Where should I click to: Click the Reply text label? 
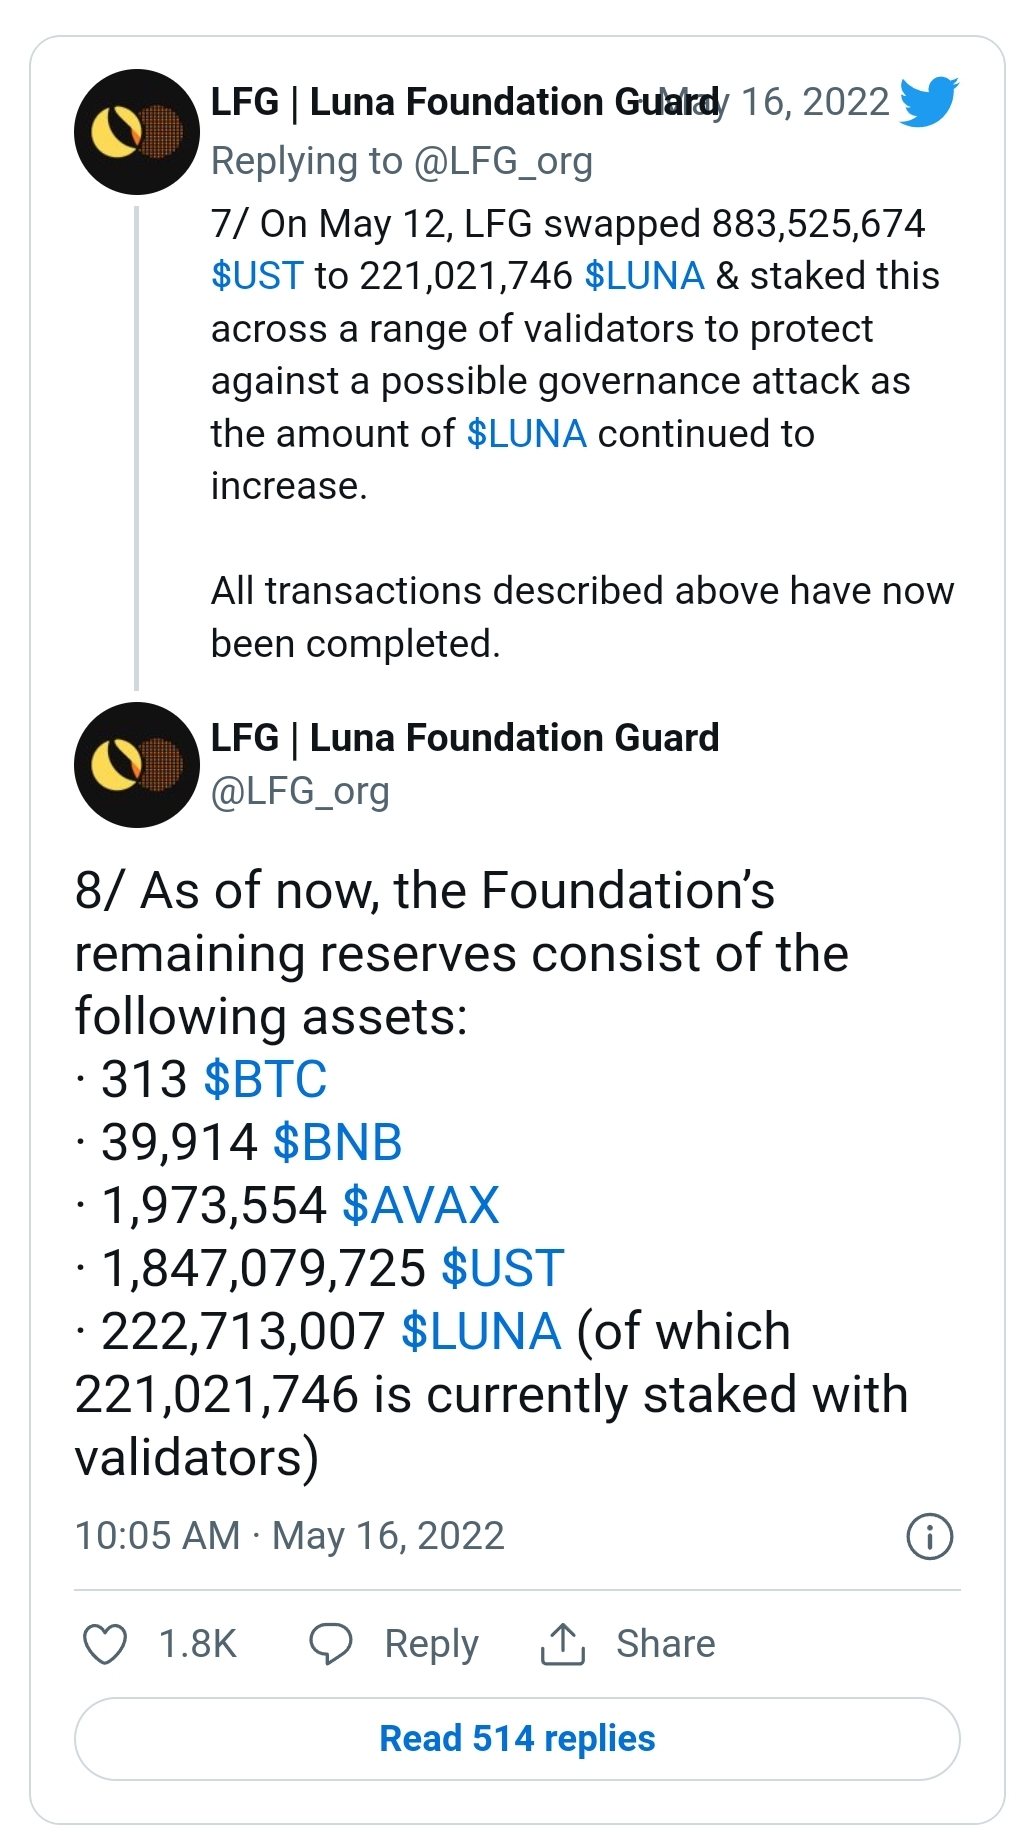[431, 1644]
